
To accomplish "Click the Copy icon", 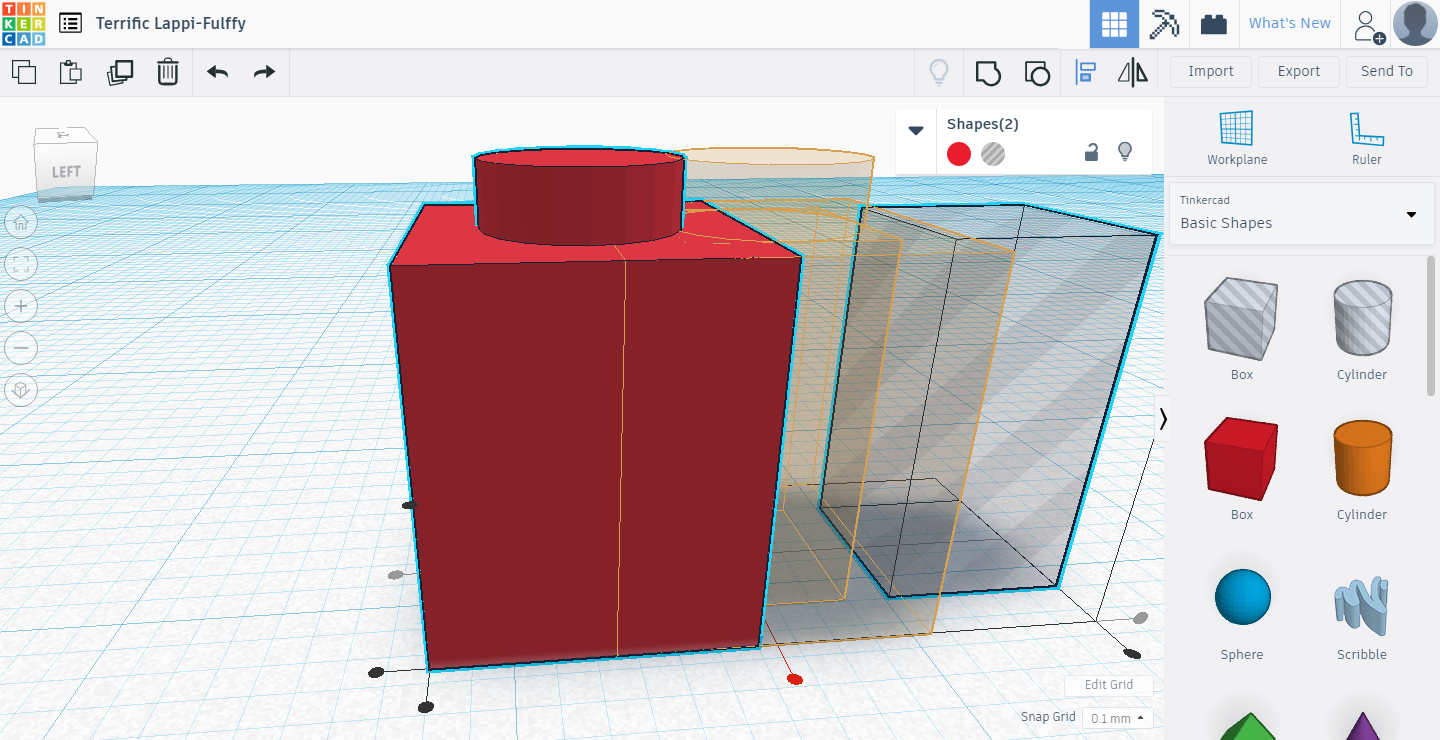I will (24, 72).
